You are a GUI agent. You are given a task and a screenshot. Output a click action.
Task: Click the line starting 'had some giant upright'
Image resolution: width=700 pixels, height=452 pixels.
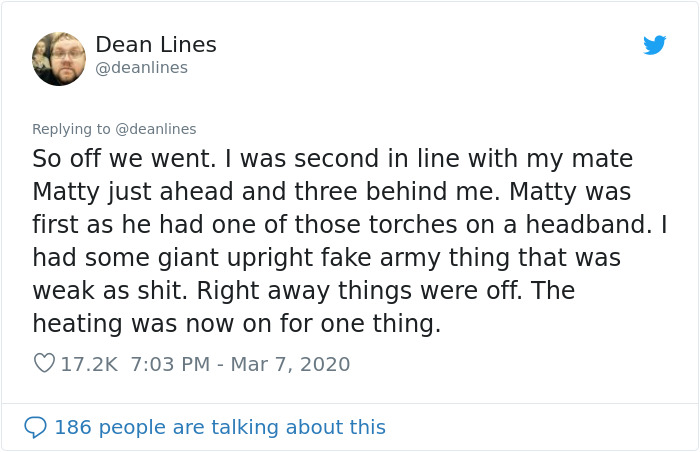click(326, 258)
